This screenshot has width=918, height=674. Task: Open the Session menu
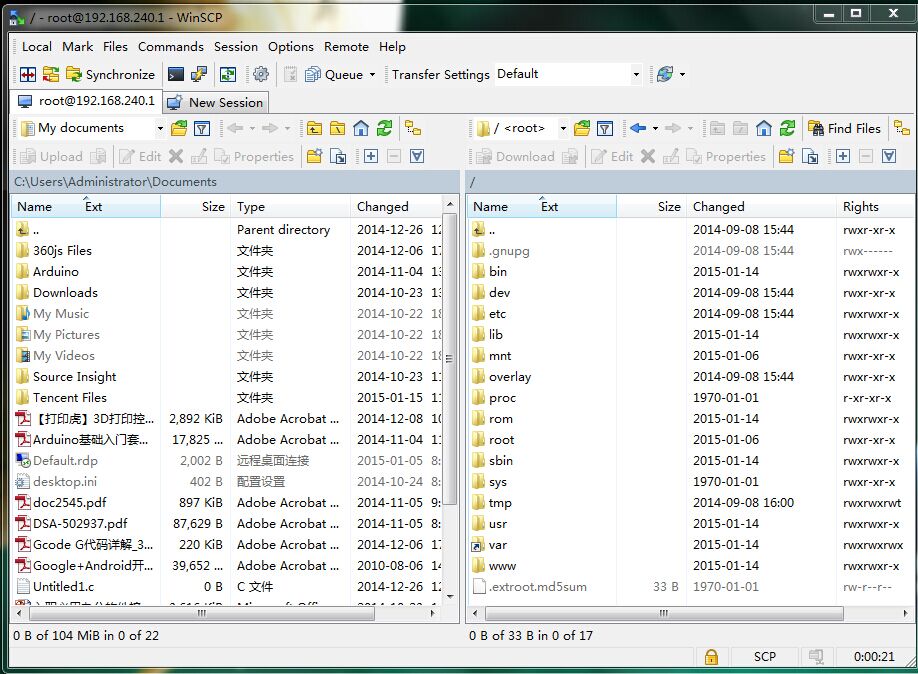[x=236, y=47]
